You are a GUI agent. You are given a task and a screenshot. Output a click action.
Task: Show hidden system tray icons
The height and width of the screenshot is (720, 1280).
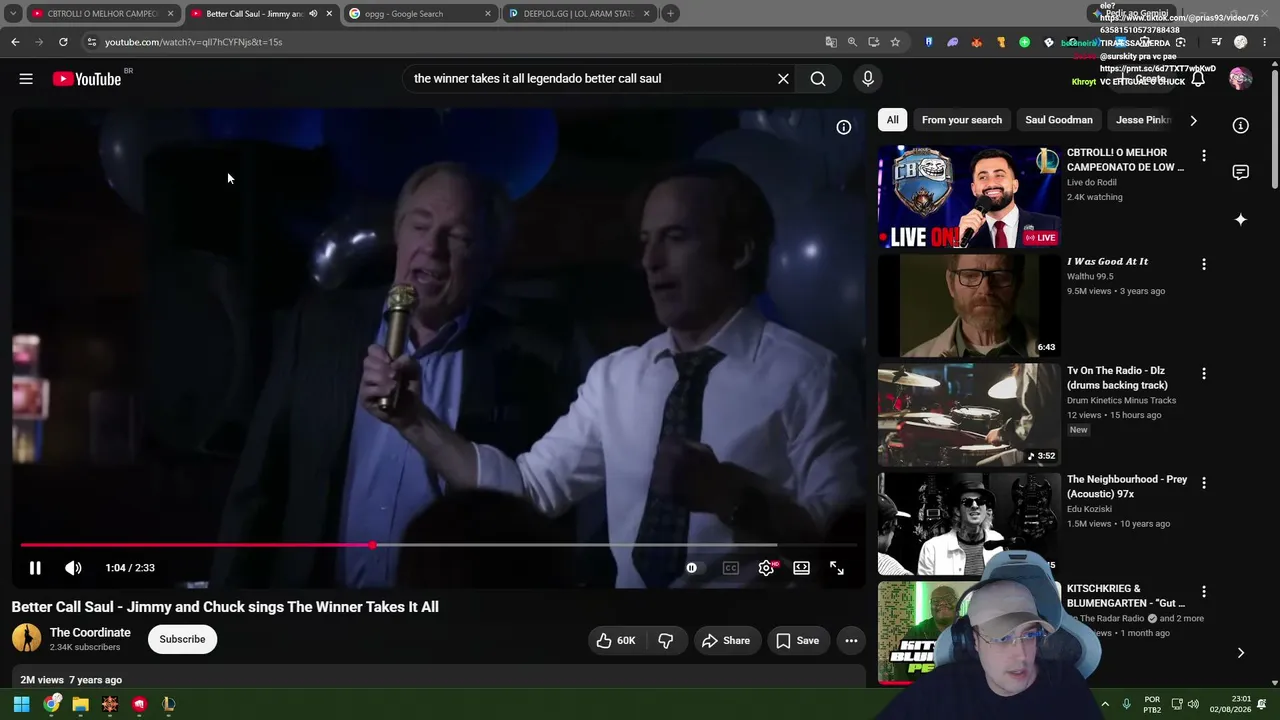[1105, 704]
